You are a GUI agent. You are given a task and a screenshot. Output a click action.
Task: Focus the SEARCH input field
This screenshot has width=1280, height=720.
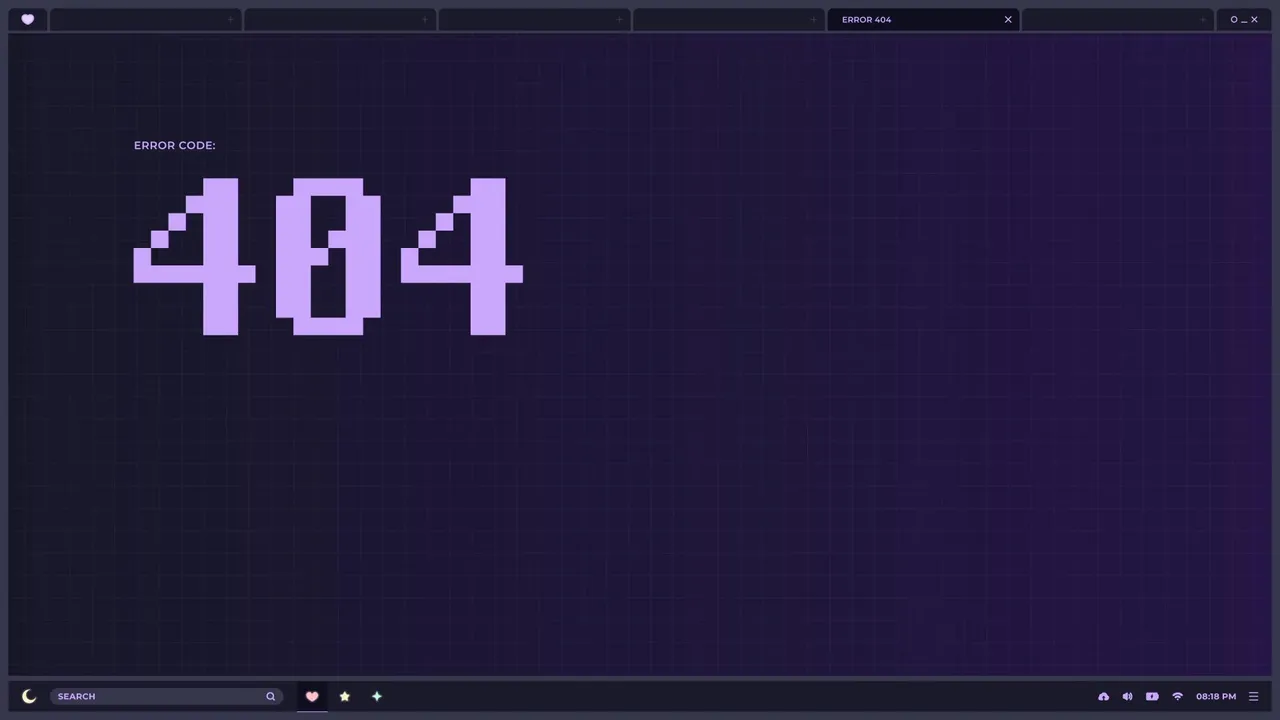pos(166,696)
